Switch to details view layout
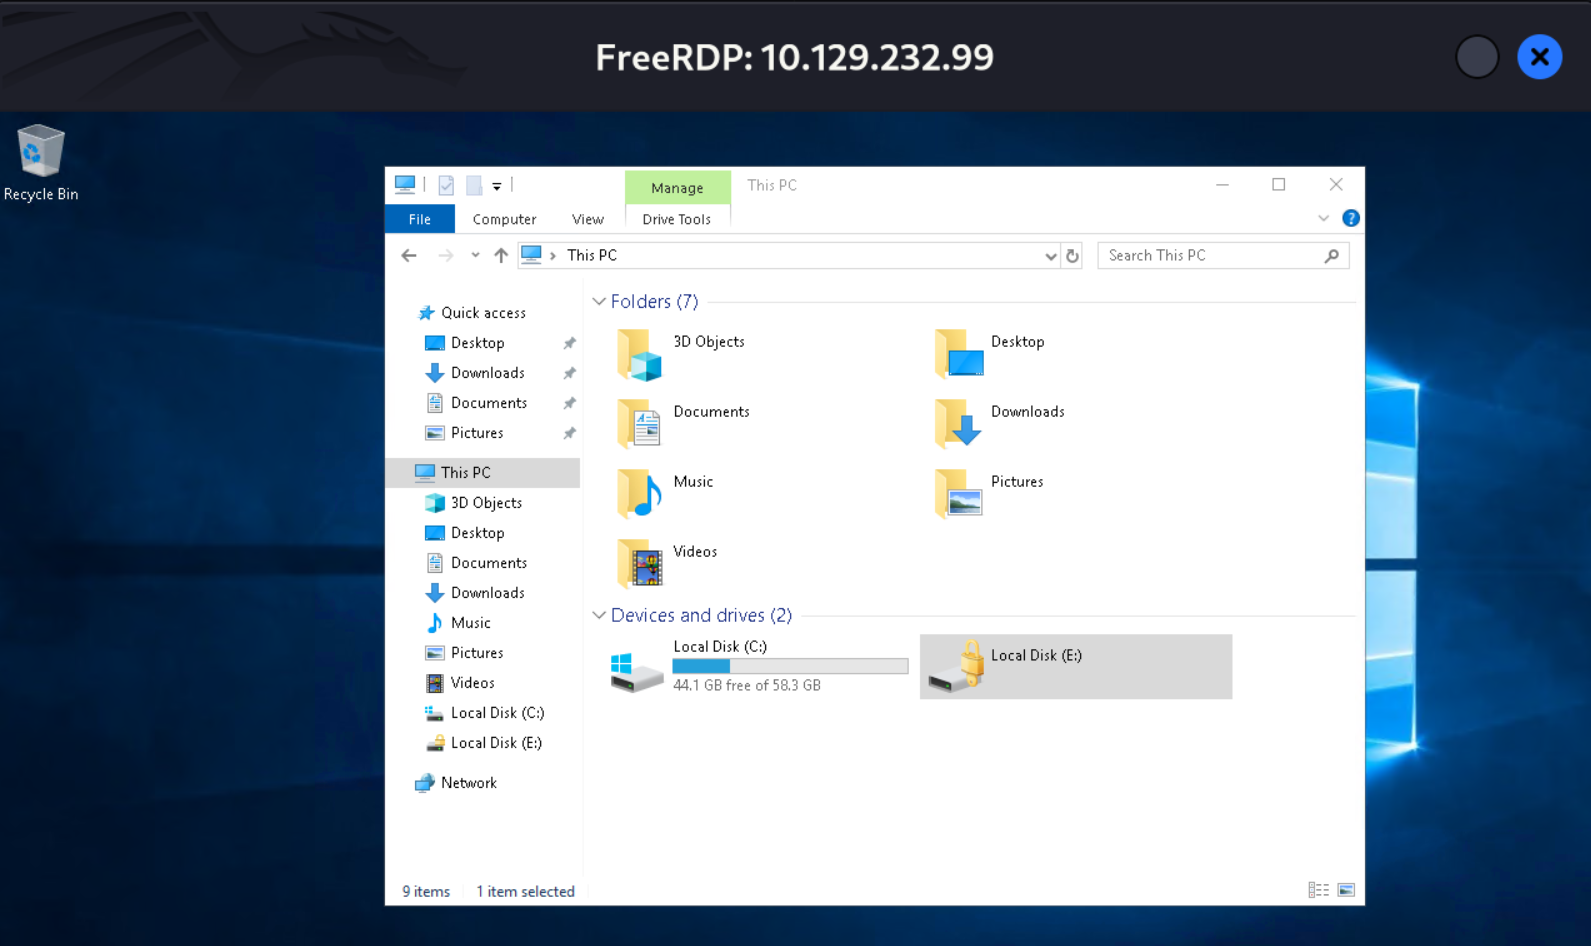 click(1318, 890)
